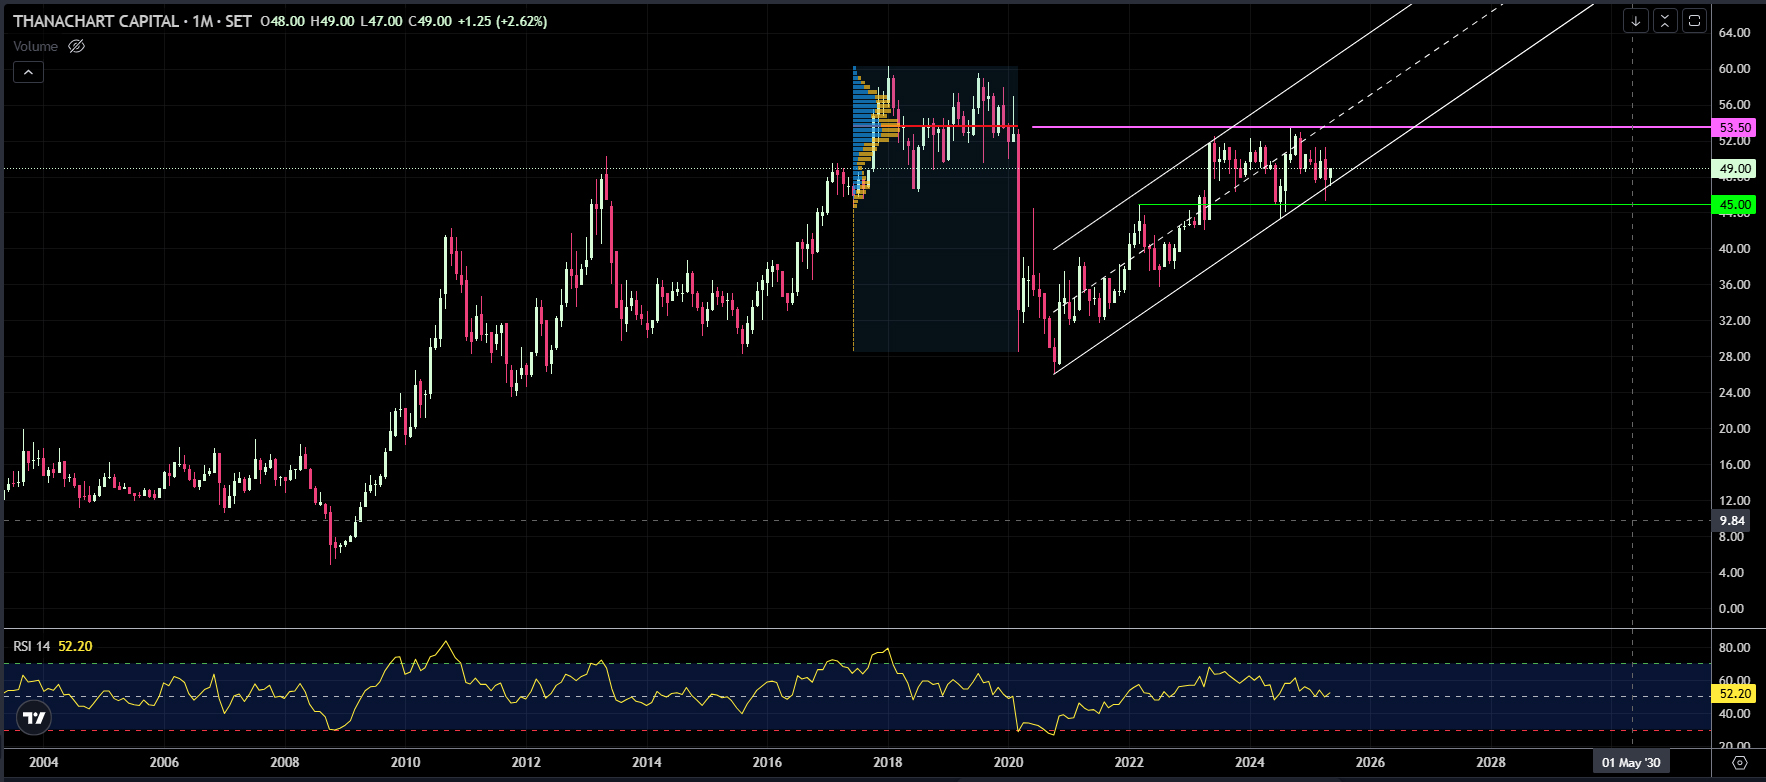Click the 60.00 price axis value

pos(1734,68)
